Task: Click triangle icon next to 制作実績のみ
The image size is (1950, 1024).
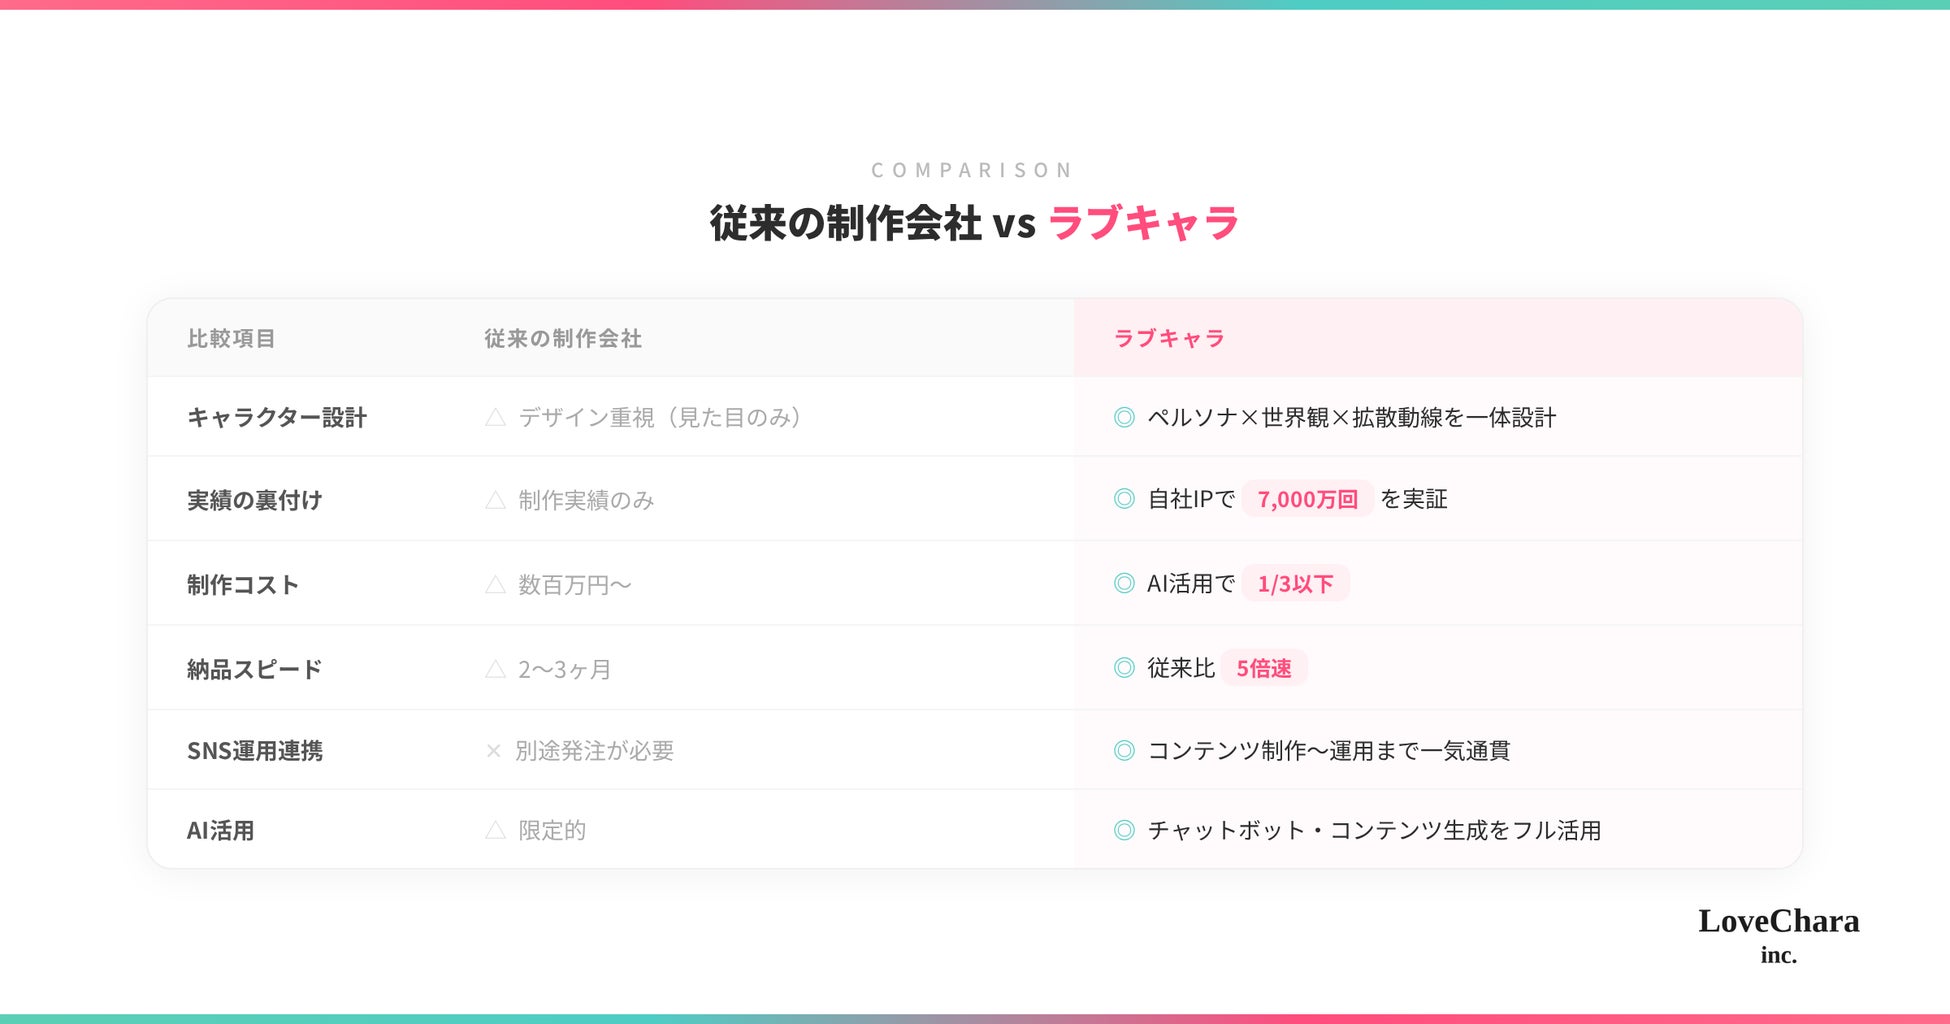Action: 495,499
